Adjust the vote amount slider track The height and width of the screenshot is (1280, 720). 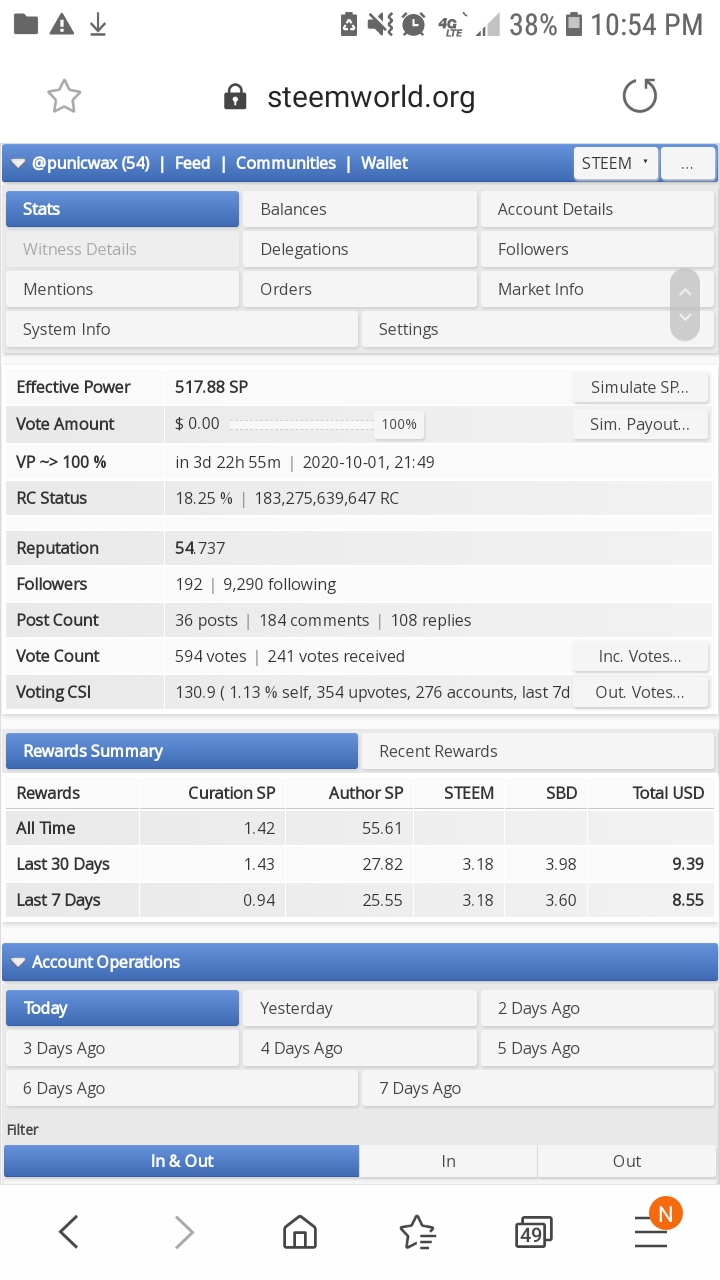[x=302, y=424]
